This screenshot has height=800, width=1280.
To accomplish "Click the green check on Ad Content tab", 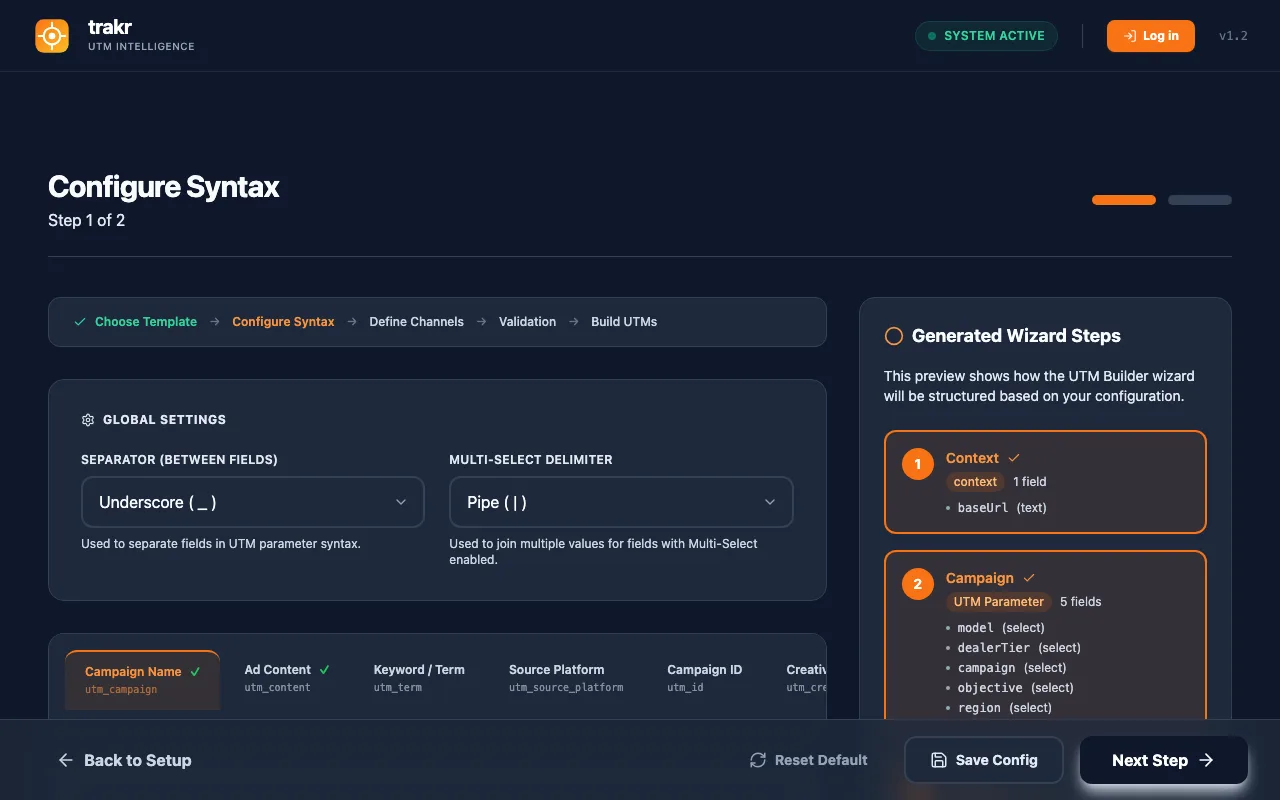I will pos(324,670).
